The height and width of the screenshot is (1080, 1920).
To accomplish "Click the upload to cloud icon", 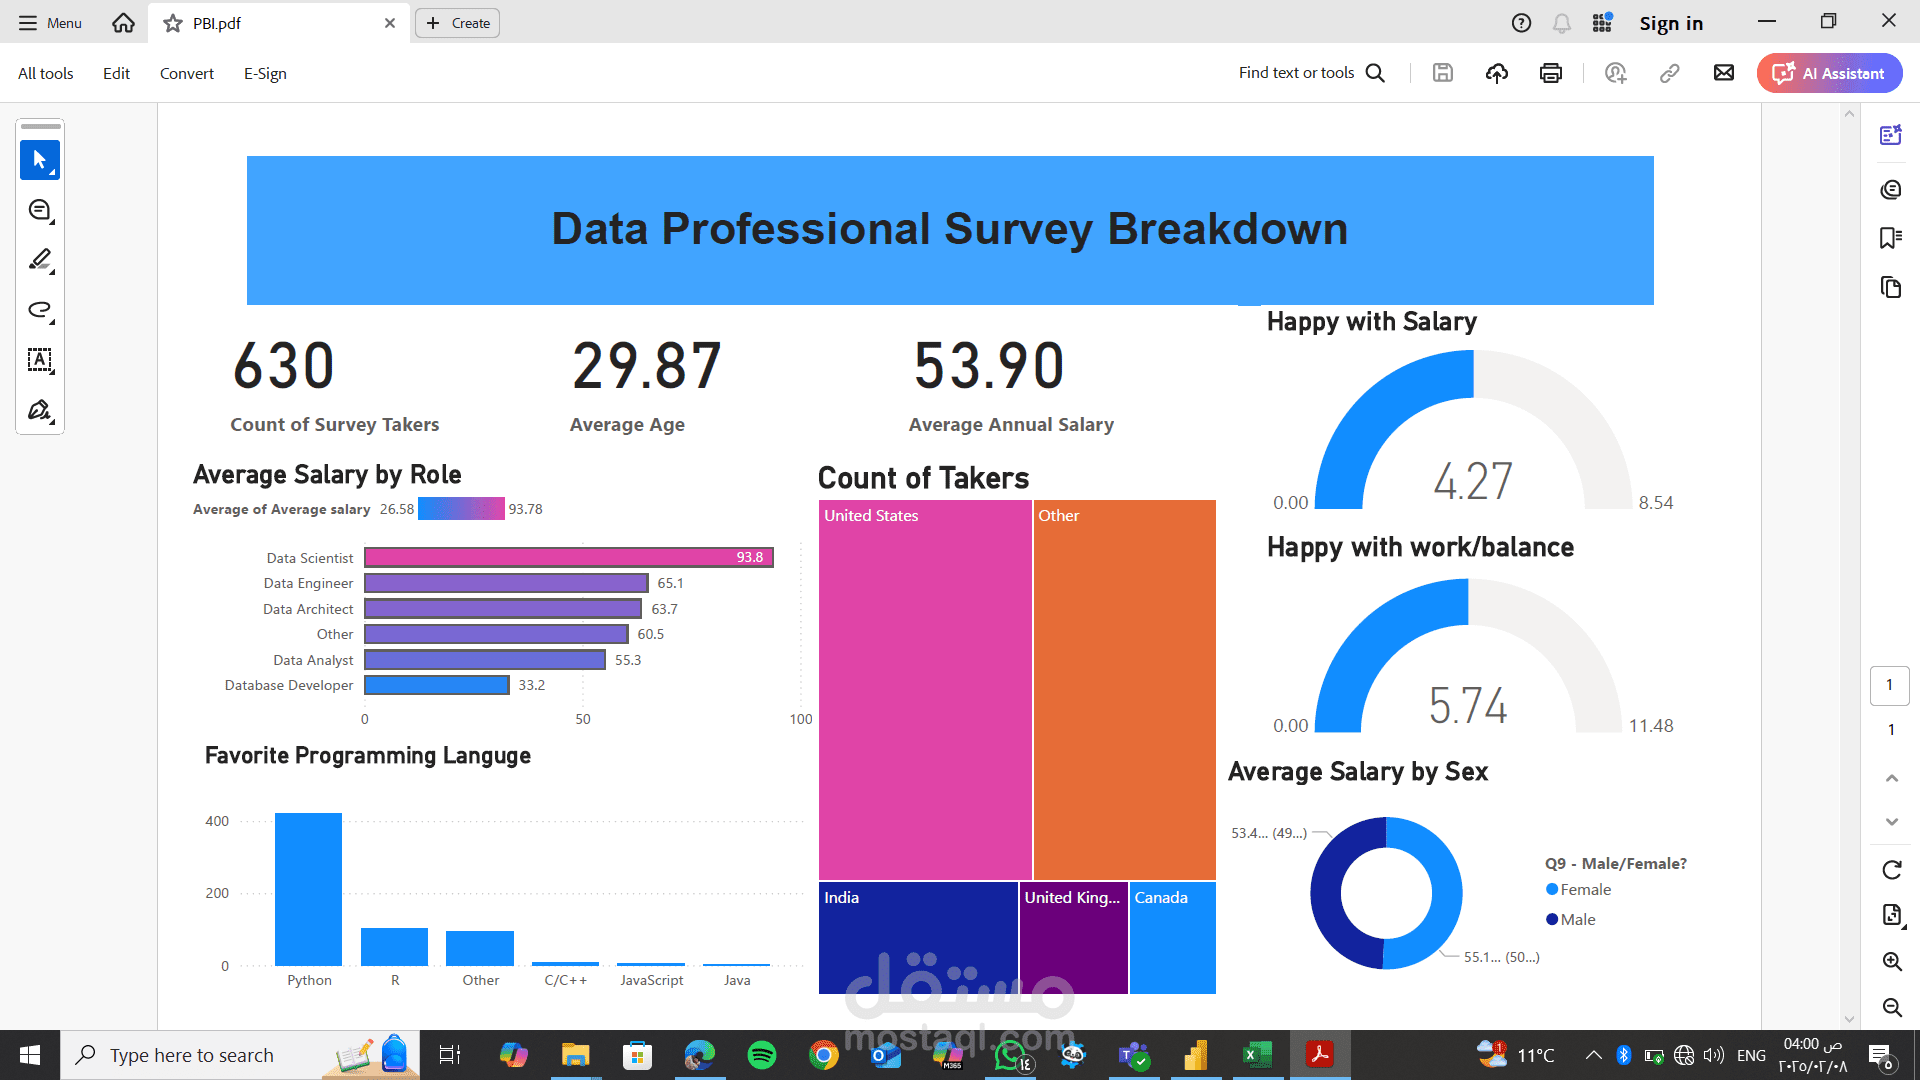I will [1497, 73].
